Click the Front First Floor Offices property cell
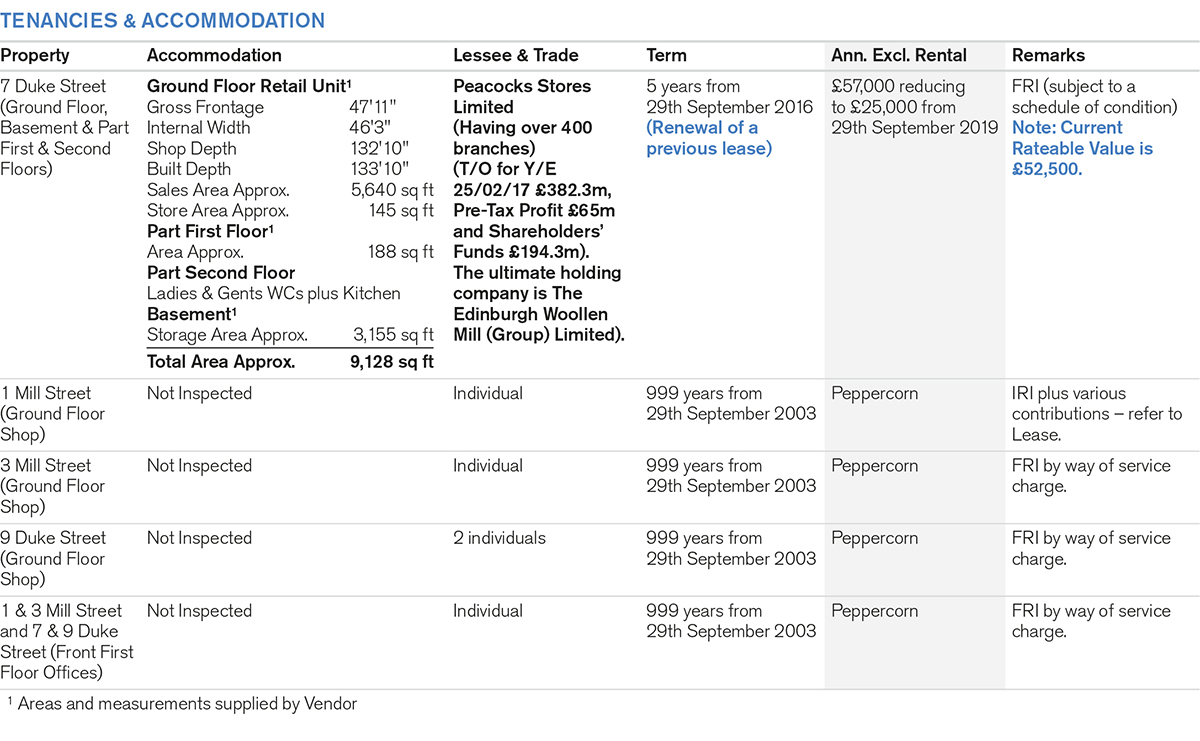1200x741 pixels. point(66,641)
